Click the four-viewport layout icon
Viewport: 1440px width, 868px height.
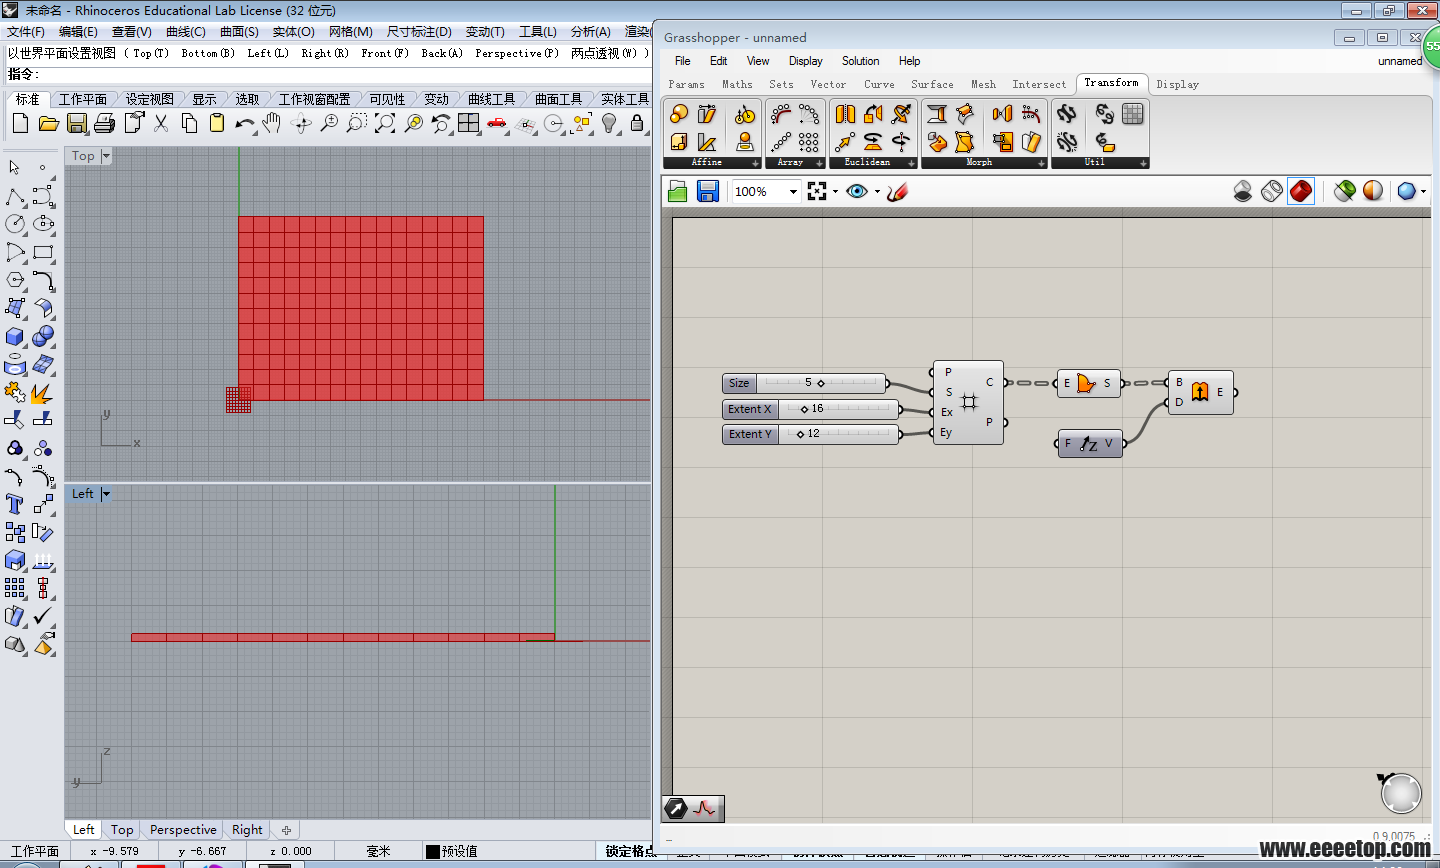(469, 124)
